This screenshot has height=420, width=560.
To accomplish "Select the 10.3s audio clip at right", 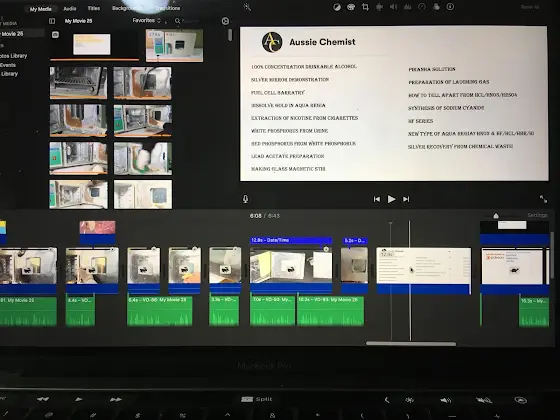I will click(534, 312).
